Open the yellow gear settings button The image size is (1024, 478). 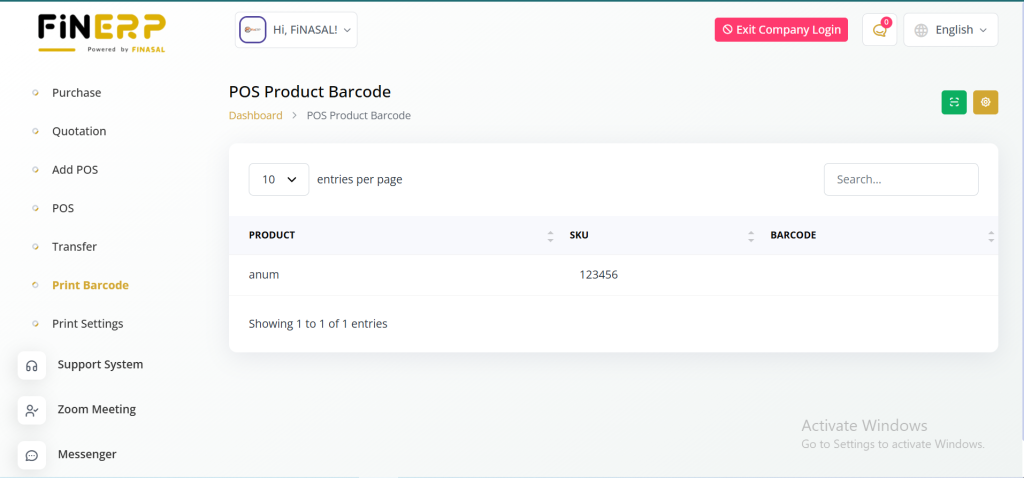(985, 102)
